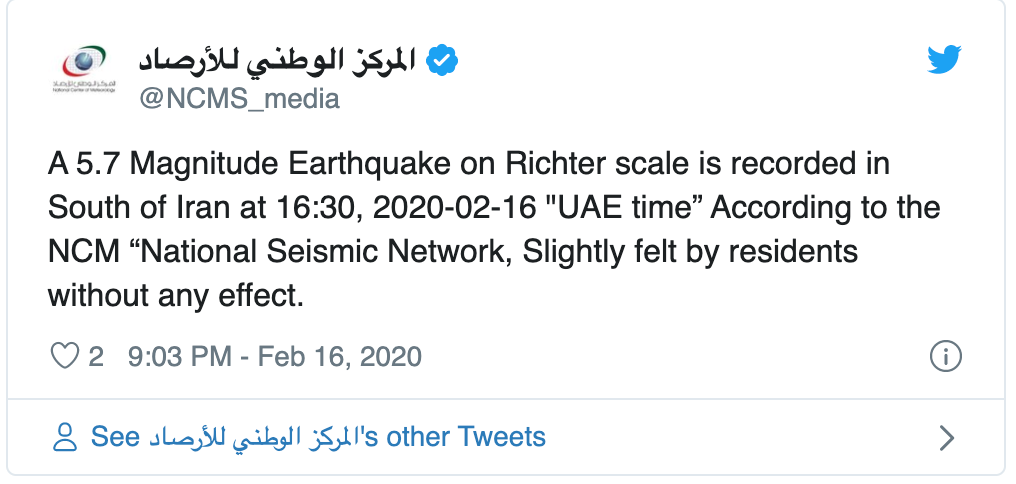This screenshot has height=484, width=1016.
Task: Open the @NCMS_media handle link
Action: click(x=238, y=99)
